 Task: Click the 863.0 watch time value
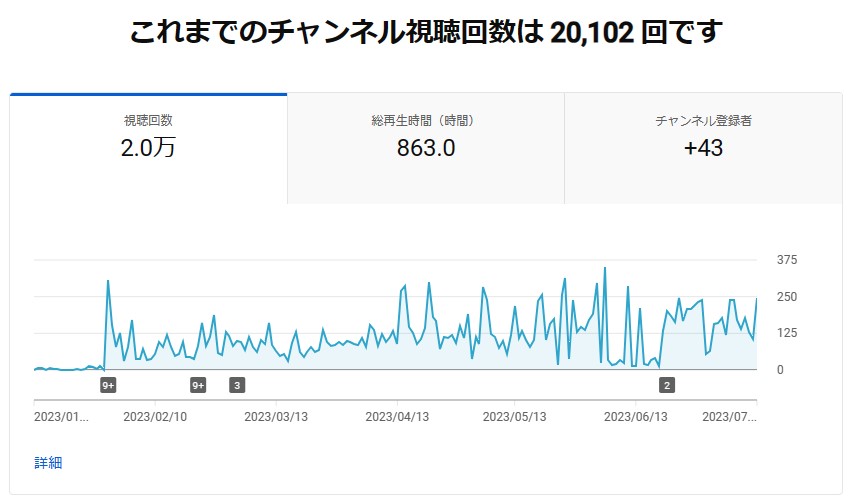[426, 148]
